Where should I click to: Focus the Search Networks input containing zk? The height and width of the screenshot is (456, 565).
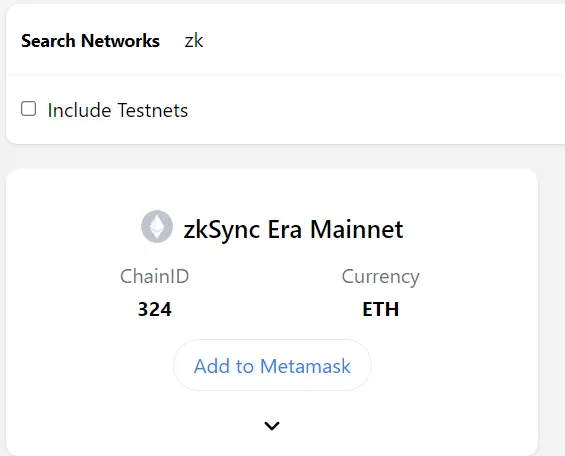click(x=373, y=40)
